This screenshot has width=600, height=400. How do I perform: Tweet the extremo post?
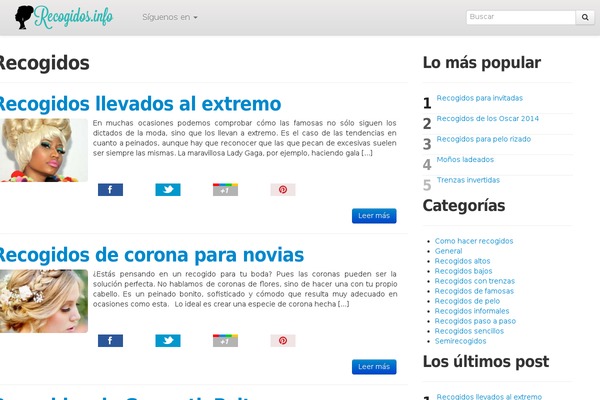(168, 189)
